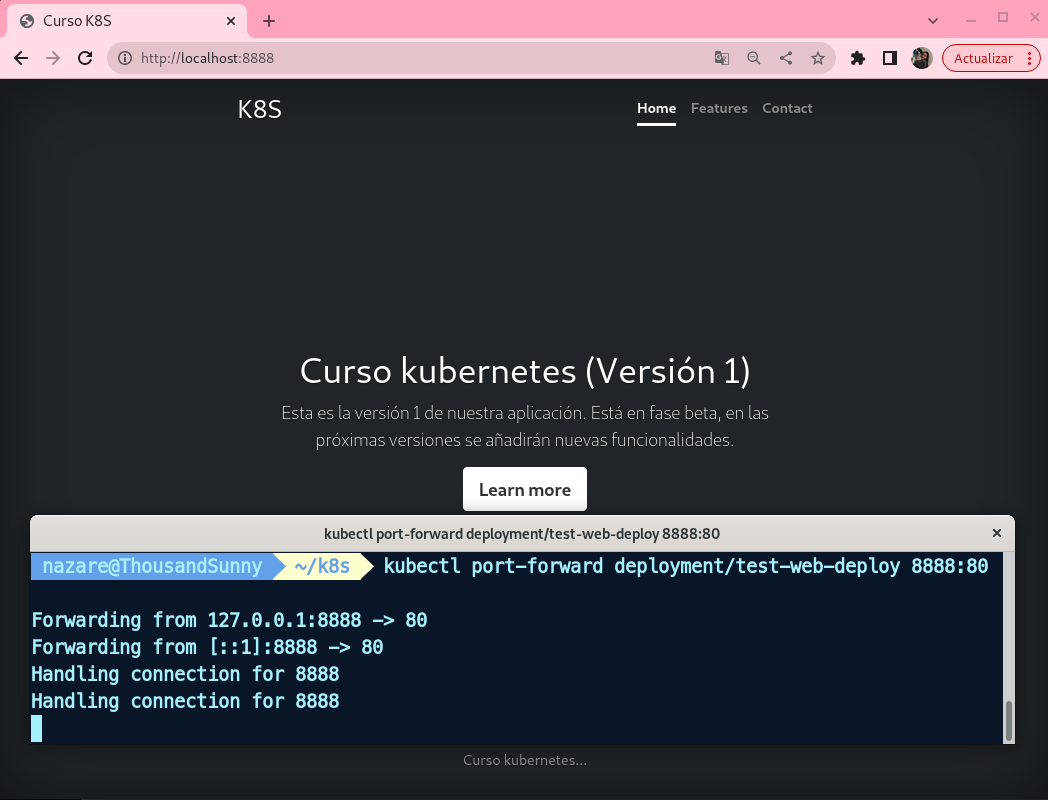
Task: Share this page via share icon
Action: pos(786,59)
